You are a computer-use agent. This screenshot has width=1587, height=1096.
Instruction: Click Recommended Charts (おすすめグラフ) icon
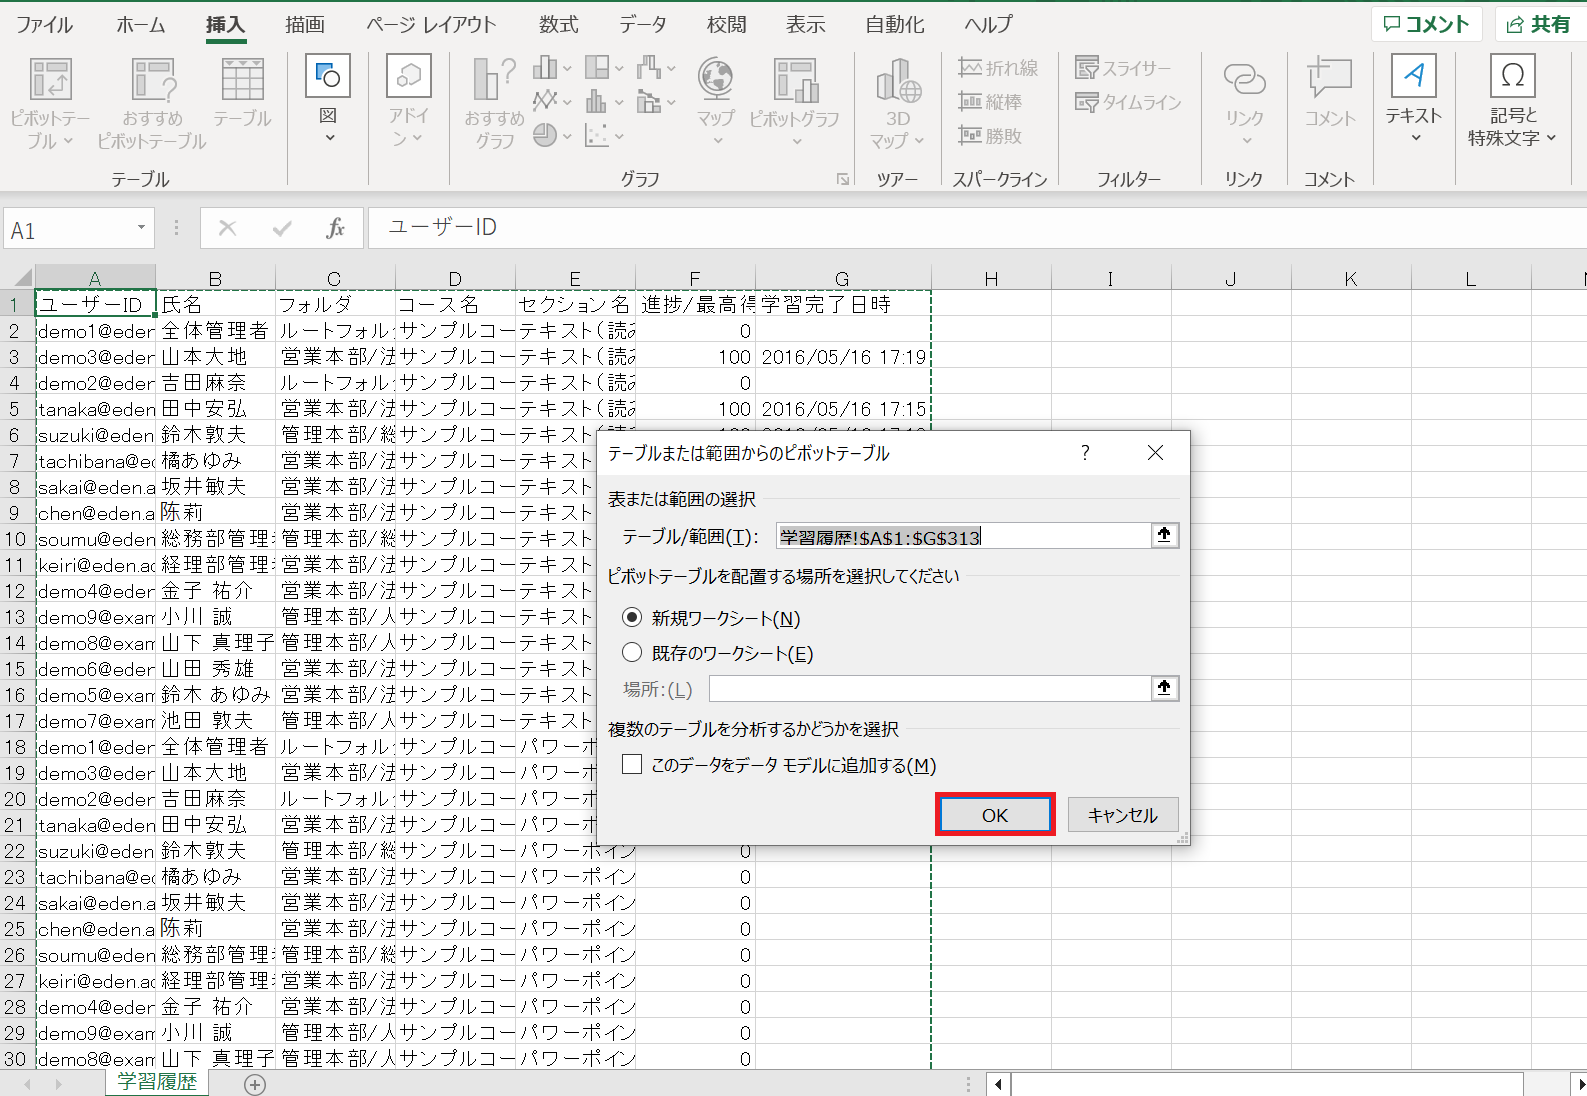pos(494,104)
